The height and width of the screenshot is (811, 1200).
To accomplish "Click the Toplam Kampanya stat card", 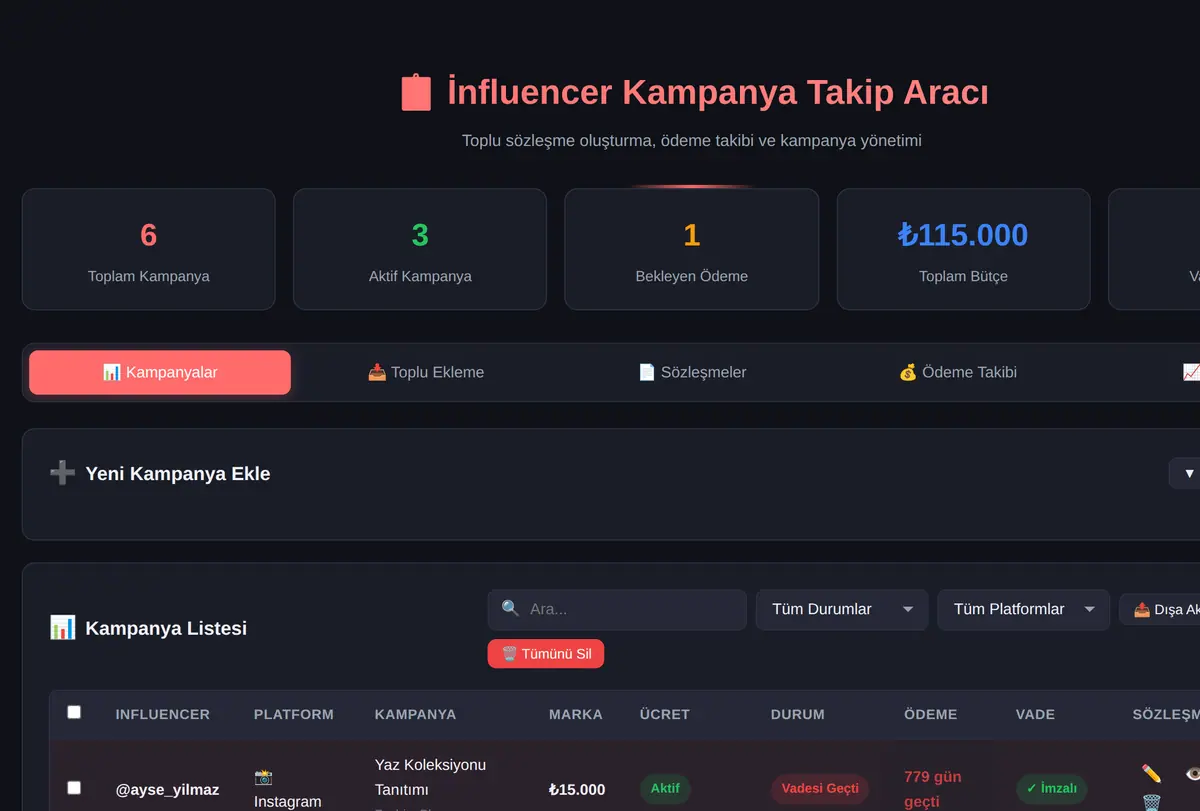I will (x=148, y=249).
